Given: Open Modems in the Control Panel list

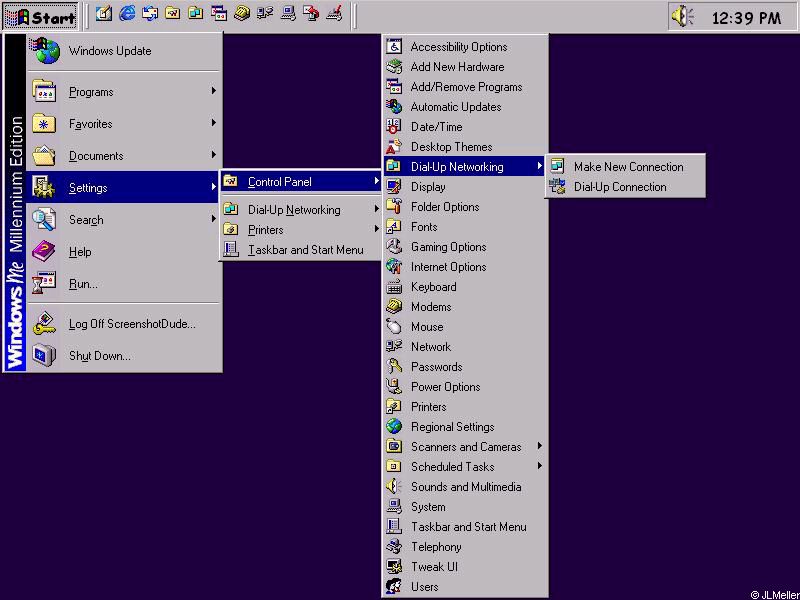Looking at the screenshot, I should coord(465,307).
